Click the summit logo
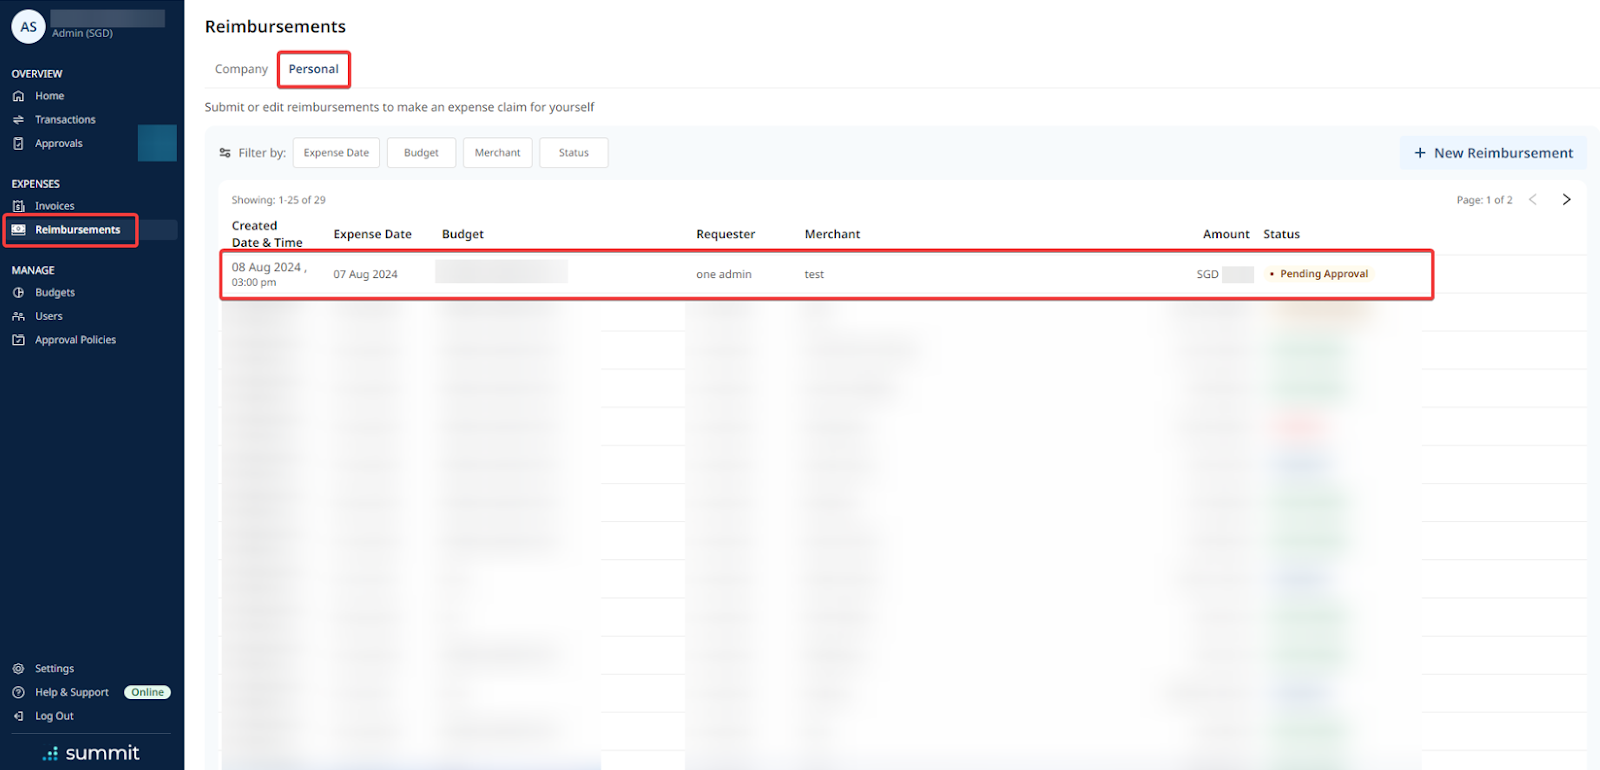 pos(91,753)
